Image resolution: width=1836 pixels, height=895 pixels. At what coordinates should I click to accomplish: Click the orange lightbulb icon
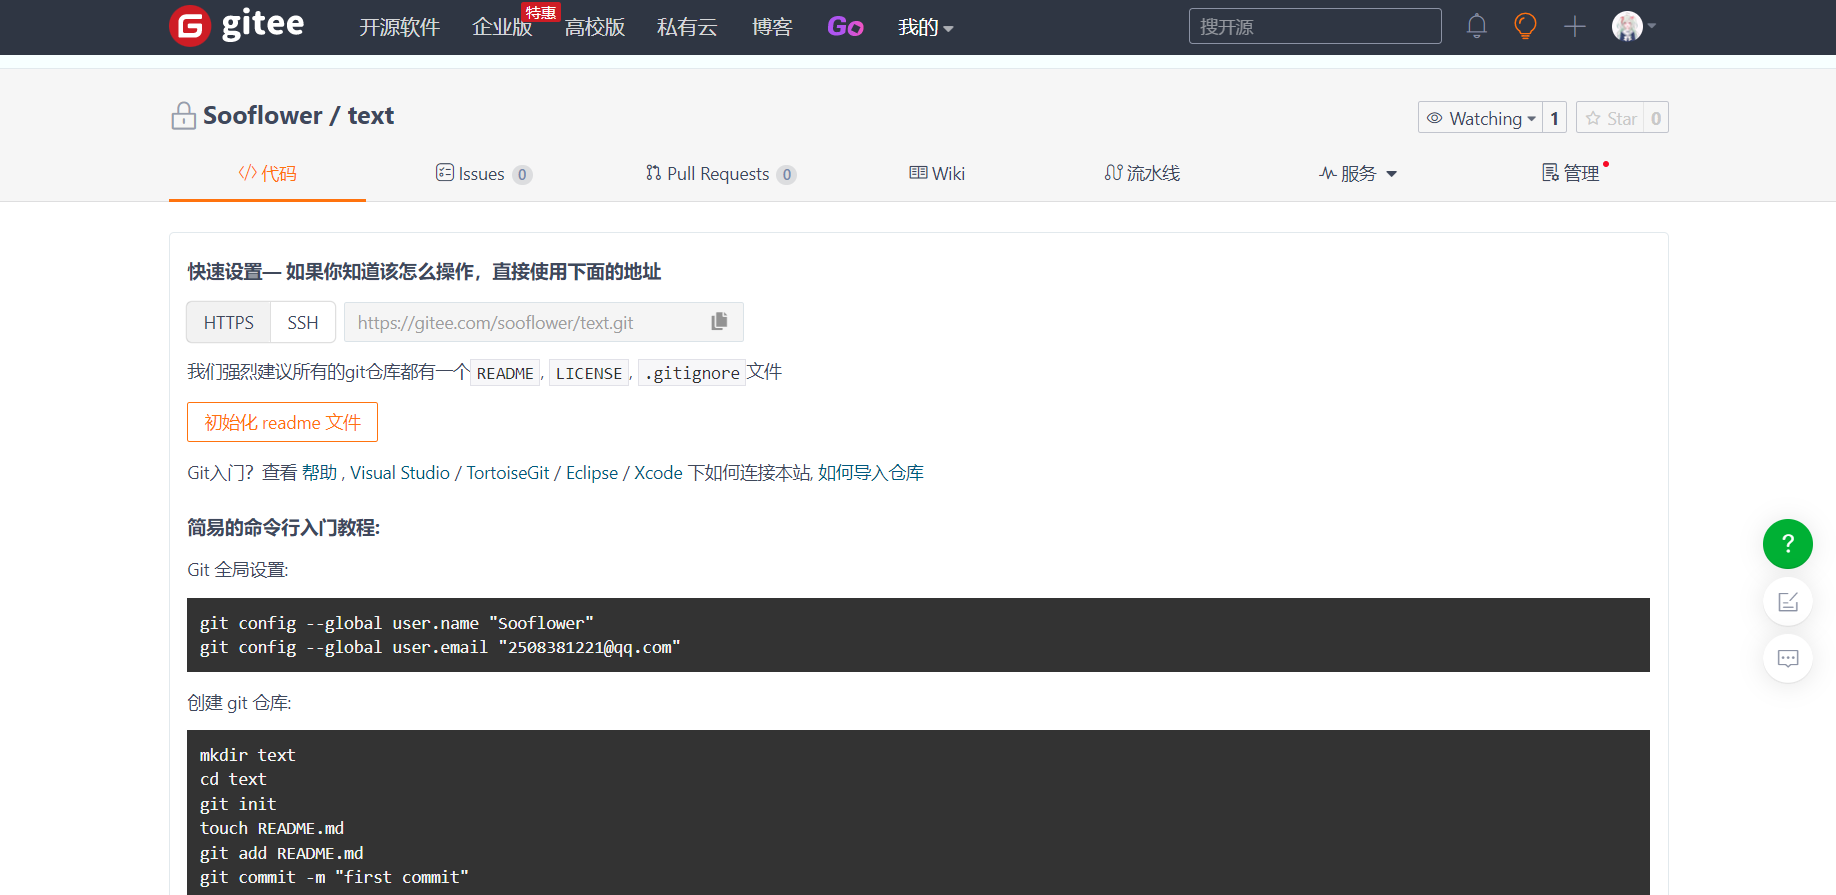coord(1525,26)
